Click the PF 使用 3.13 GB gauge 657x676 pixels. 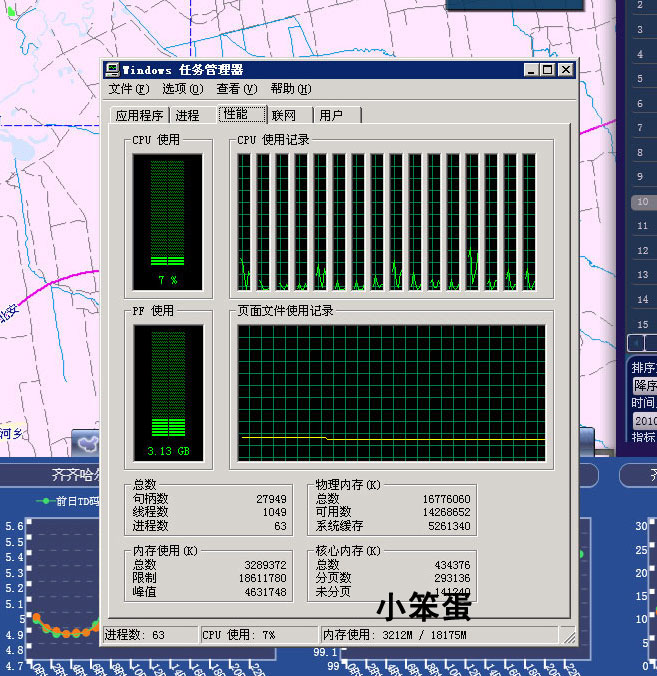tap(168, 393)
